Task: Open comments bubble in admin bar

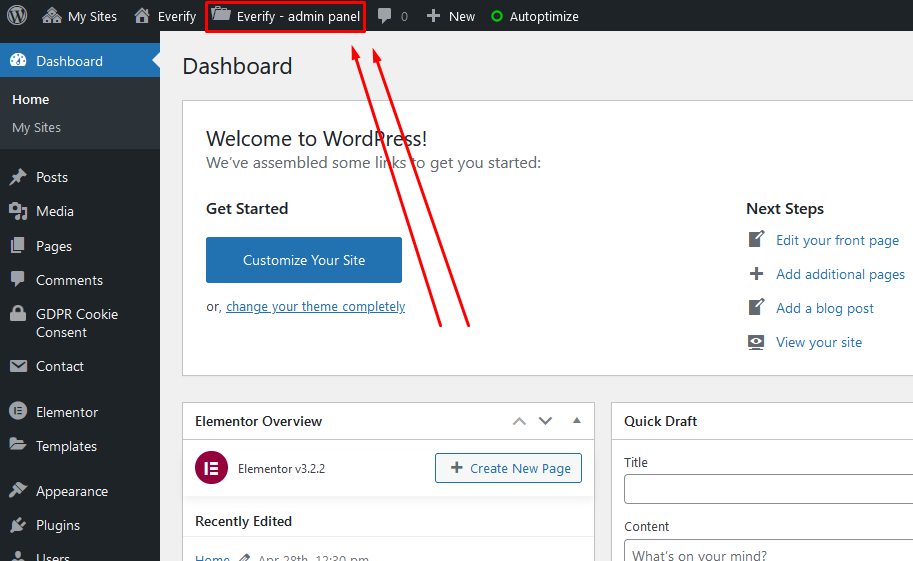Action: (x=392, y=16)
